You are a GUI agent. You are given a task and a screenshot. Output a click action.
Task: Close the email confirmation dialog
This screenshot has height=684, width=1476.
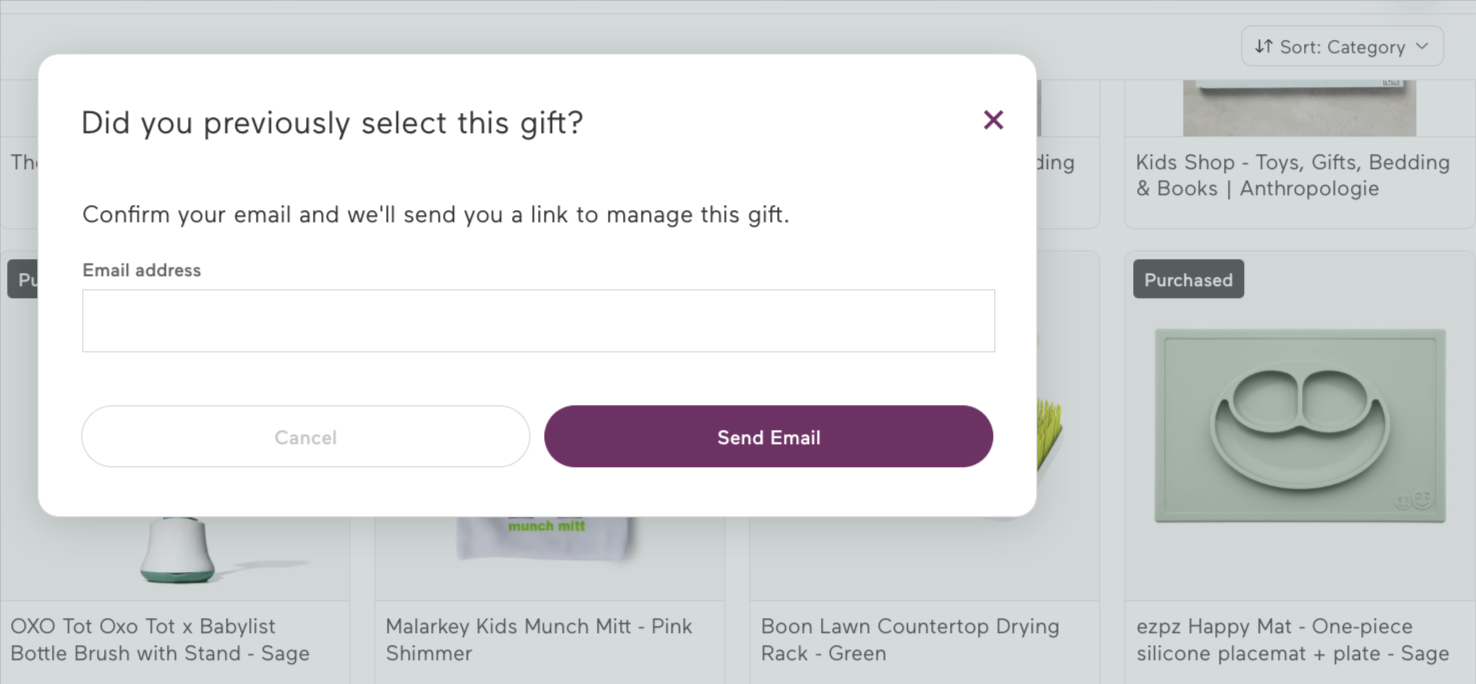coord(993,119)
